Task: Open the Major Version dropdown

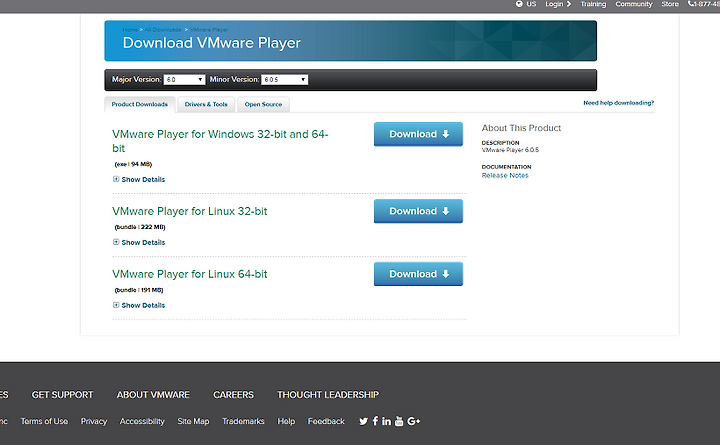Action: pyautogui.click(x=184, y=79)
